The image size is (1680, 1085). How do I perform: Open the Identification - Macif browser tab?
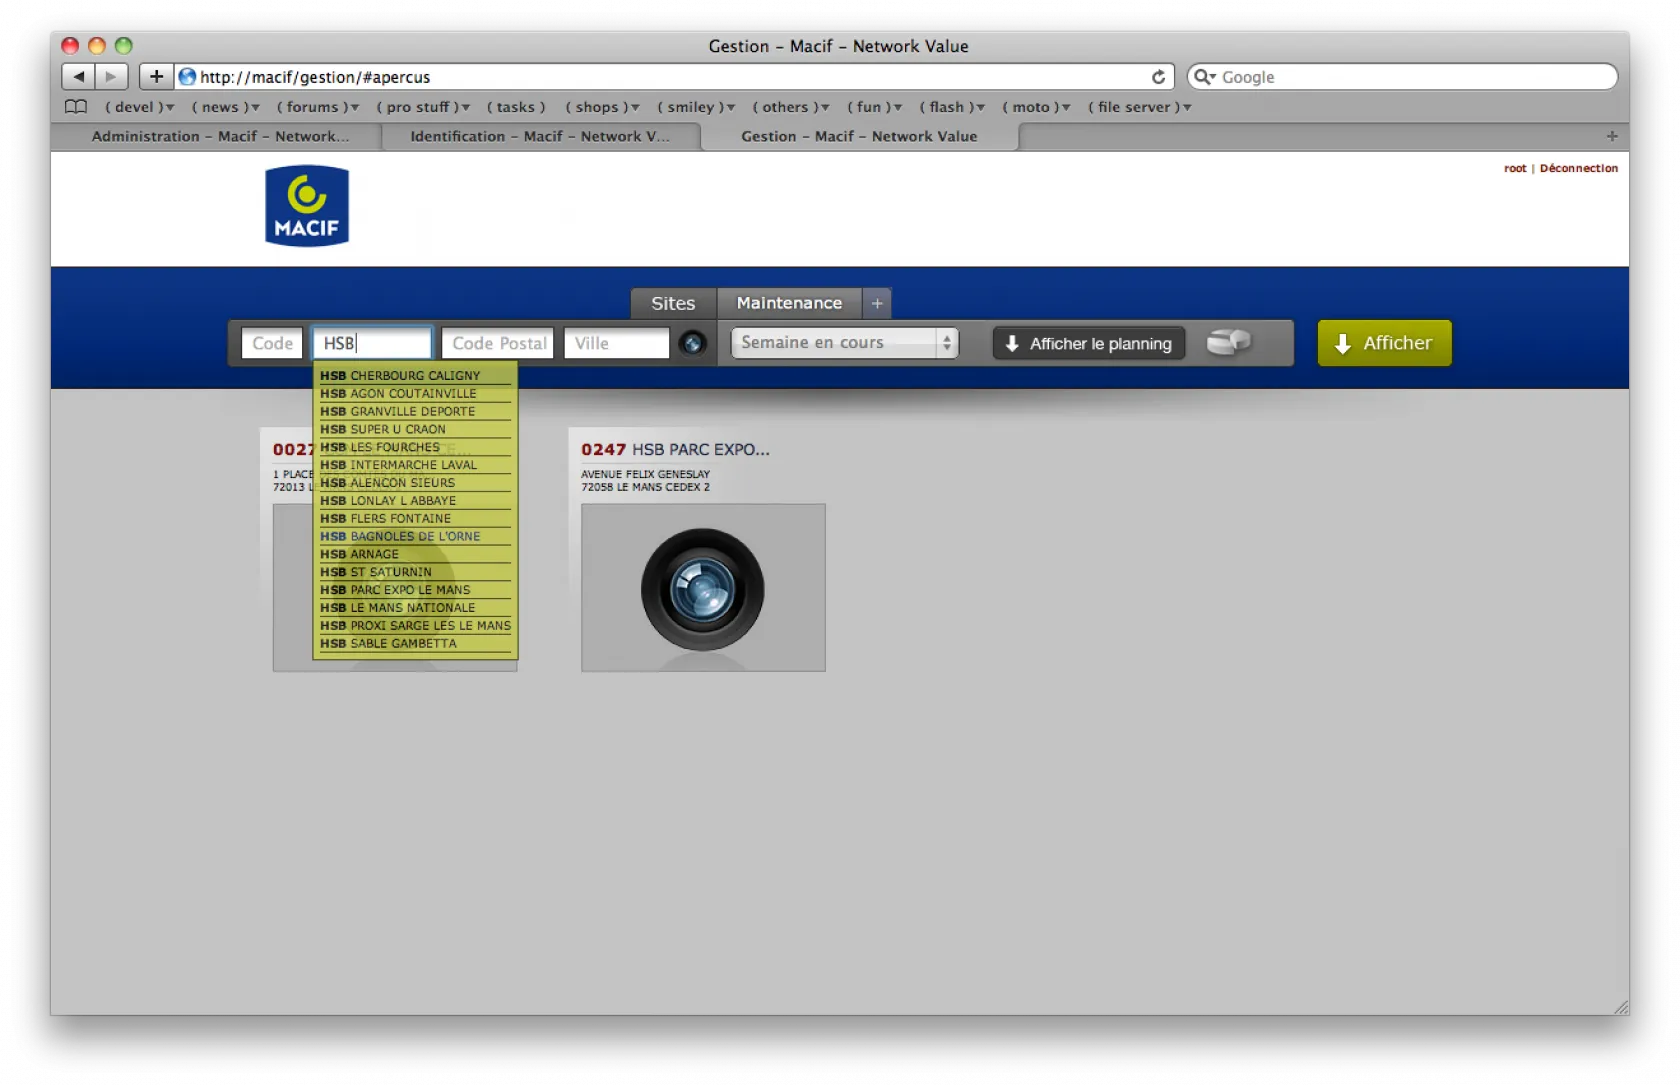click(x=539, y=136)
